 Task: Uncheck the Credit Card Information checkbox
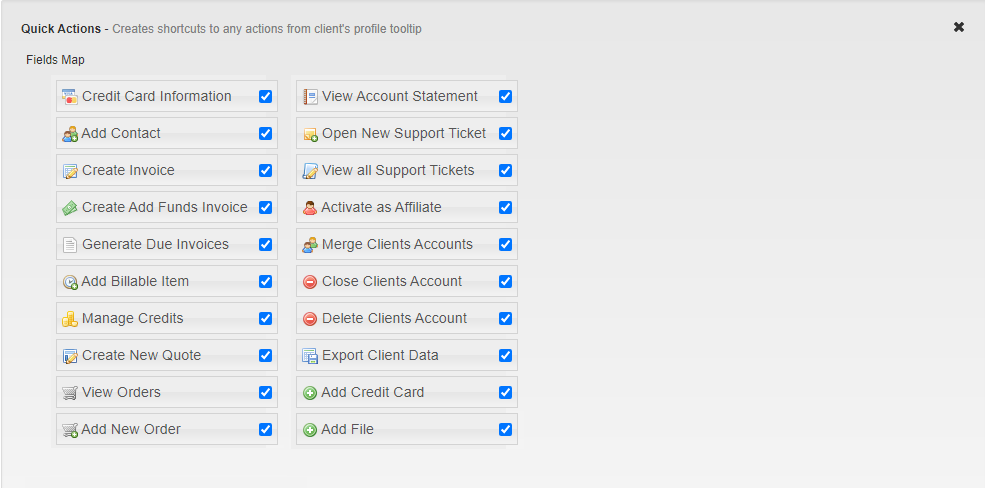point(266,96)
